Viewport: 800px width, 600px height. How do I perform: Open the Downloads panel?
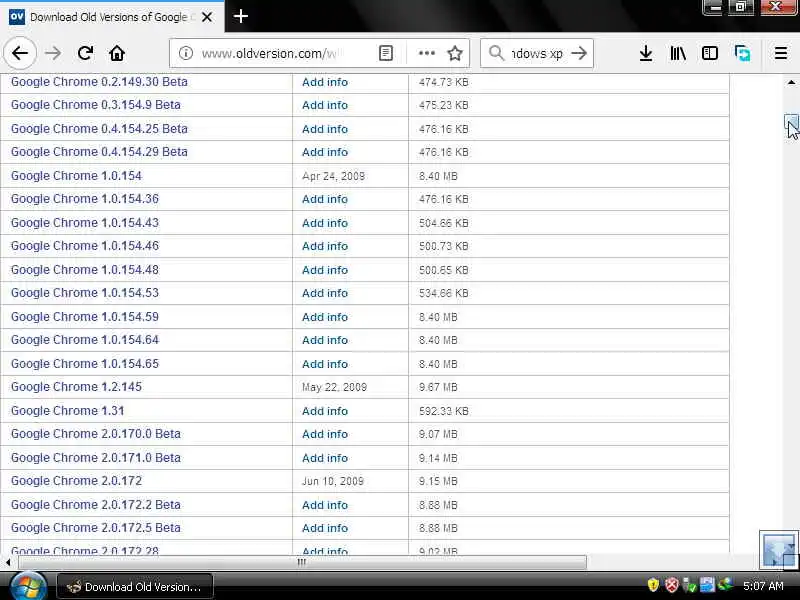point(646,53)
